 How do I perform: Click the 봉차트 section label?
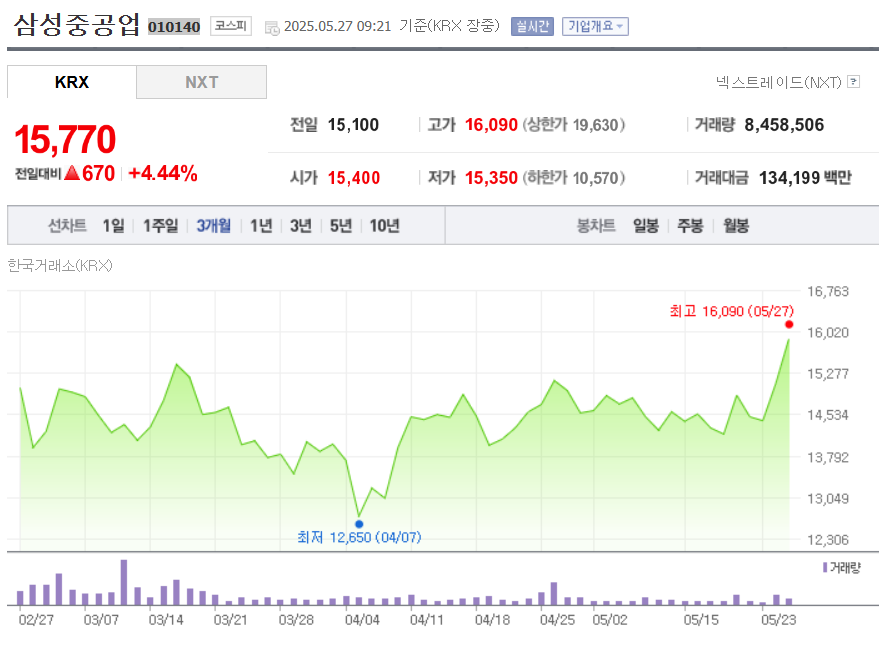[x=596, y=225]
